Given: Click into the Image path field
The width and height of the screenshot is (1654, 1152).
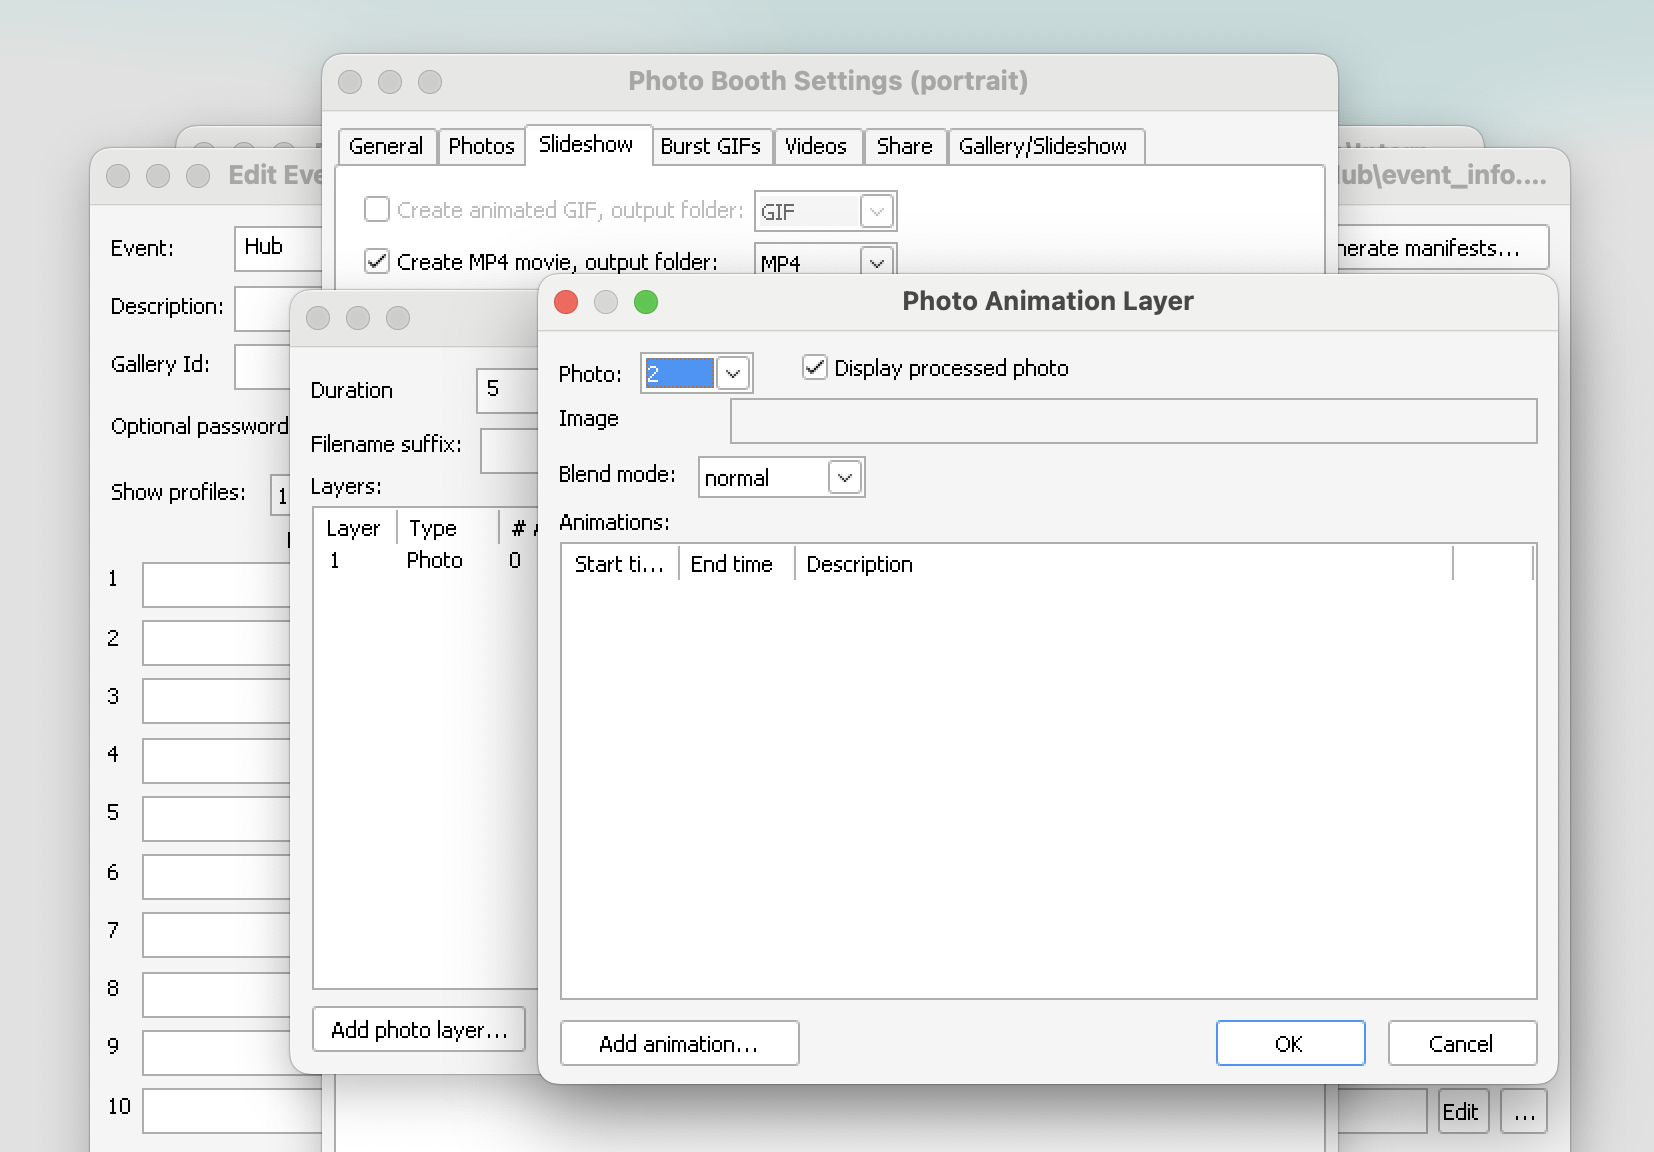Looking at the screenshot, I should click(x=1132, y=421).
